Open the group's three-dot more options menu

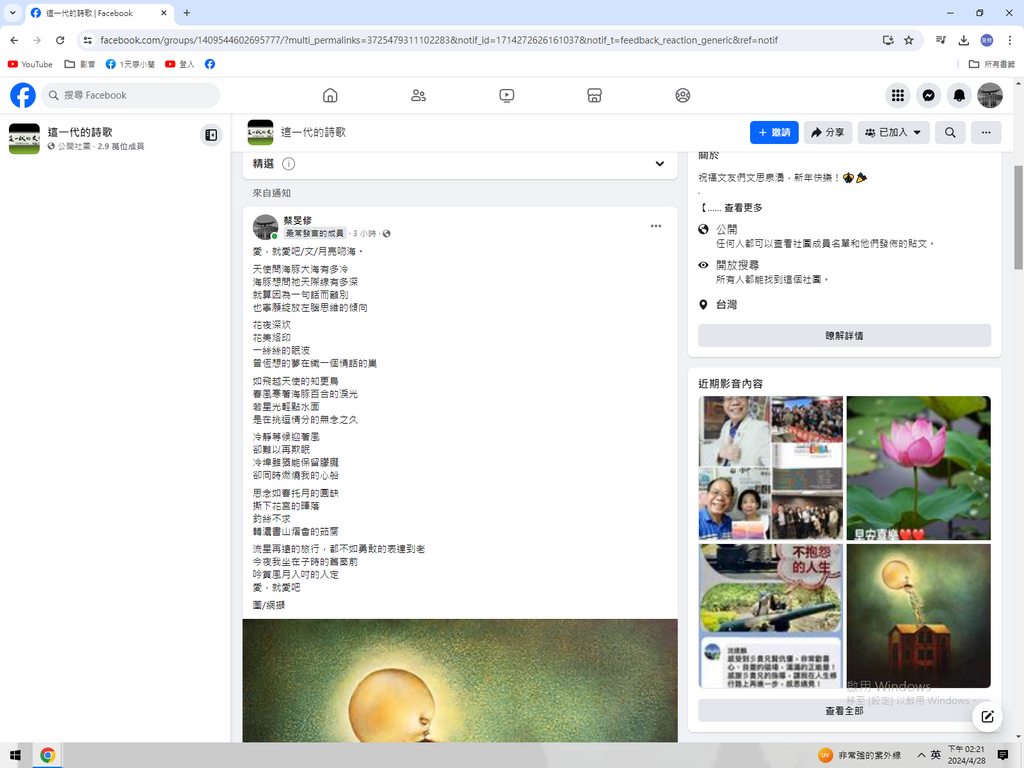[x=985, y=132]
